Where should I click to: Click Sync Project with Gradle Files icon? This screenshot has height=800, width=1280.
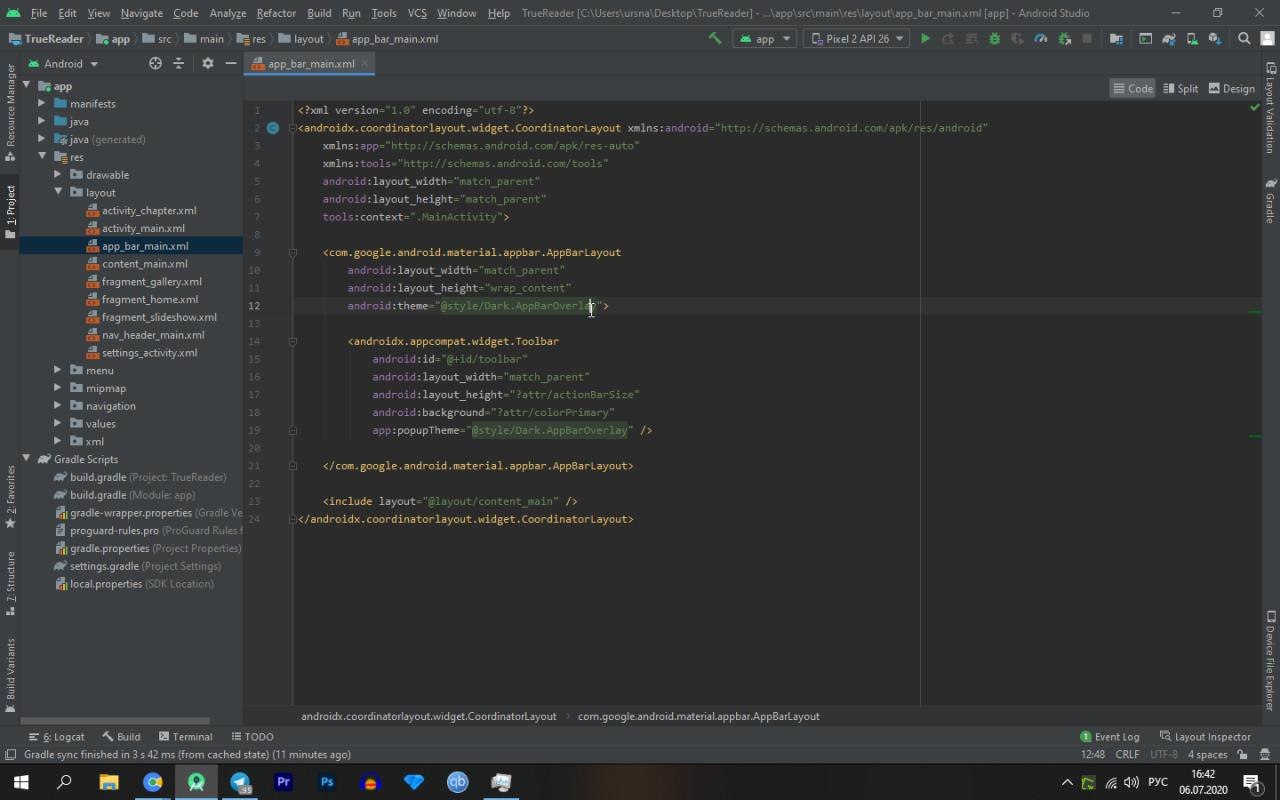[1169, 38]
